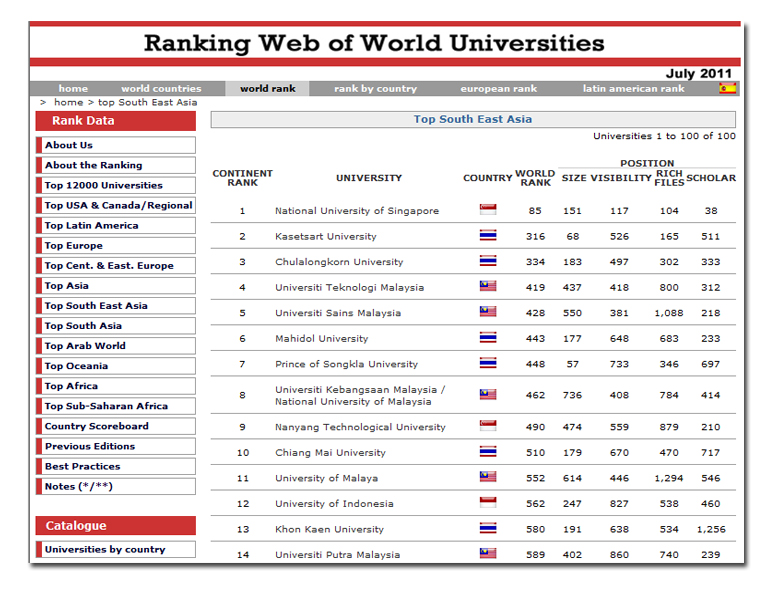Click the WORLD RANK column header

click(x=535, y=178)
